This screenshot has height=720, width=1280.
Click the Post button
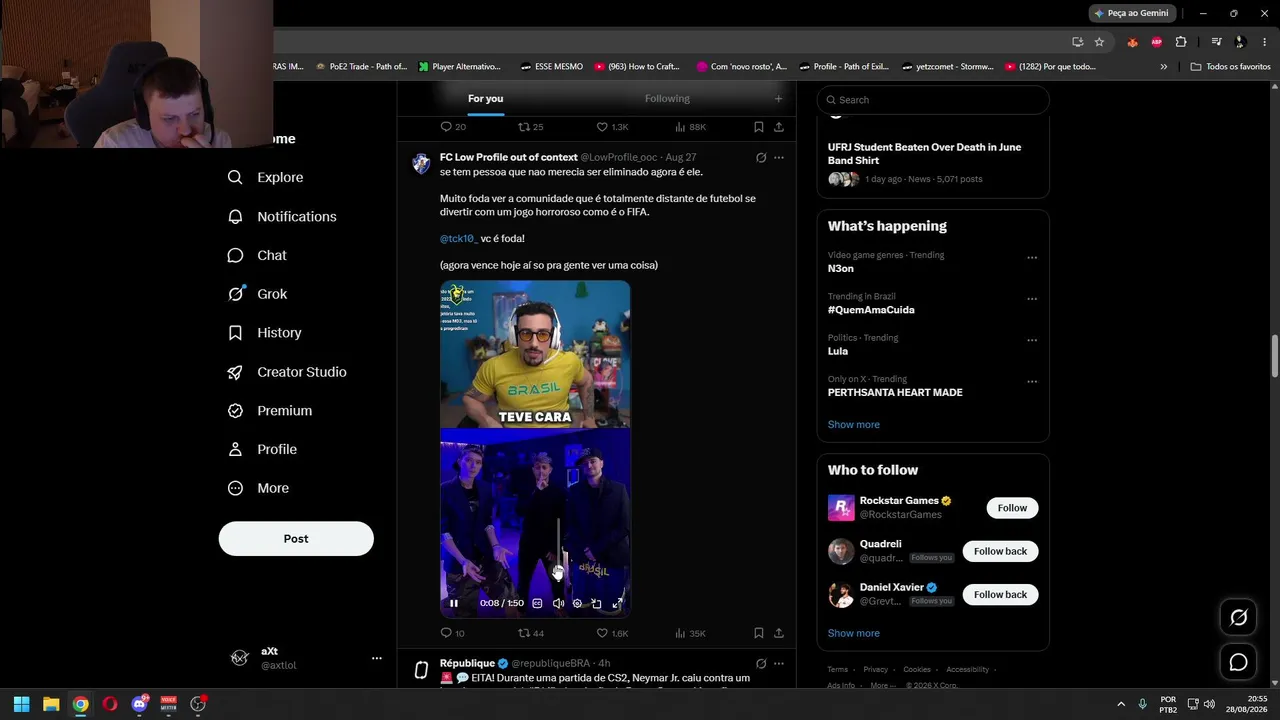(296, 539)
